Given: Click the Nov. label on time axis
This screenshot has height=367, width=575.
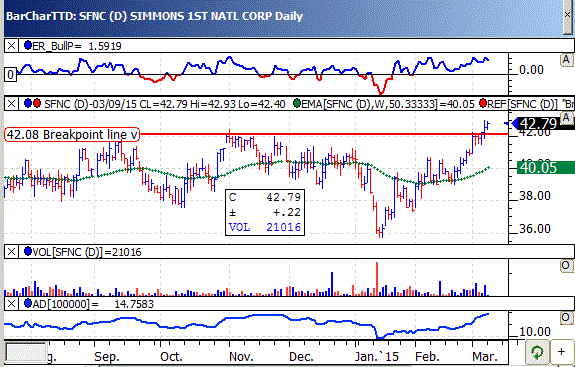Looking at the screenshot, I should [241, 356].
